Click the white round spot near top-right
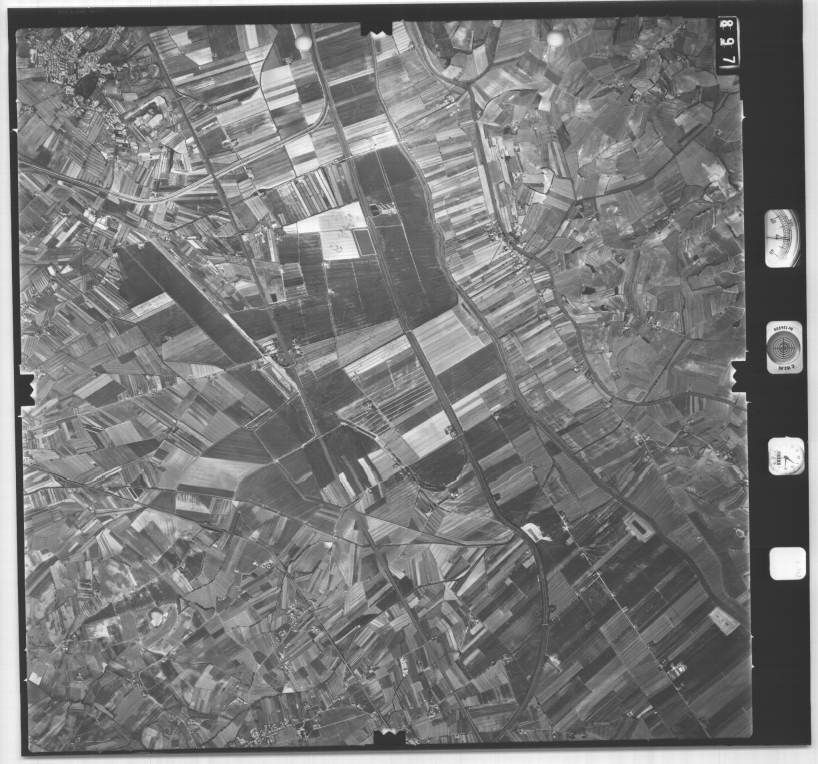Screen dimensions: 818x764 (555, 39)
